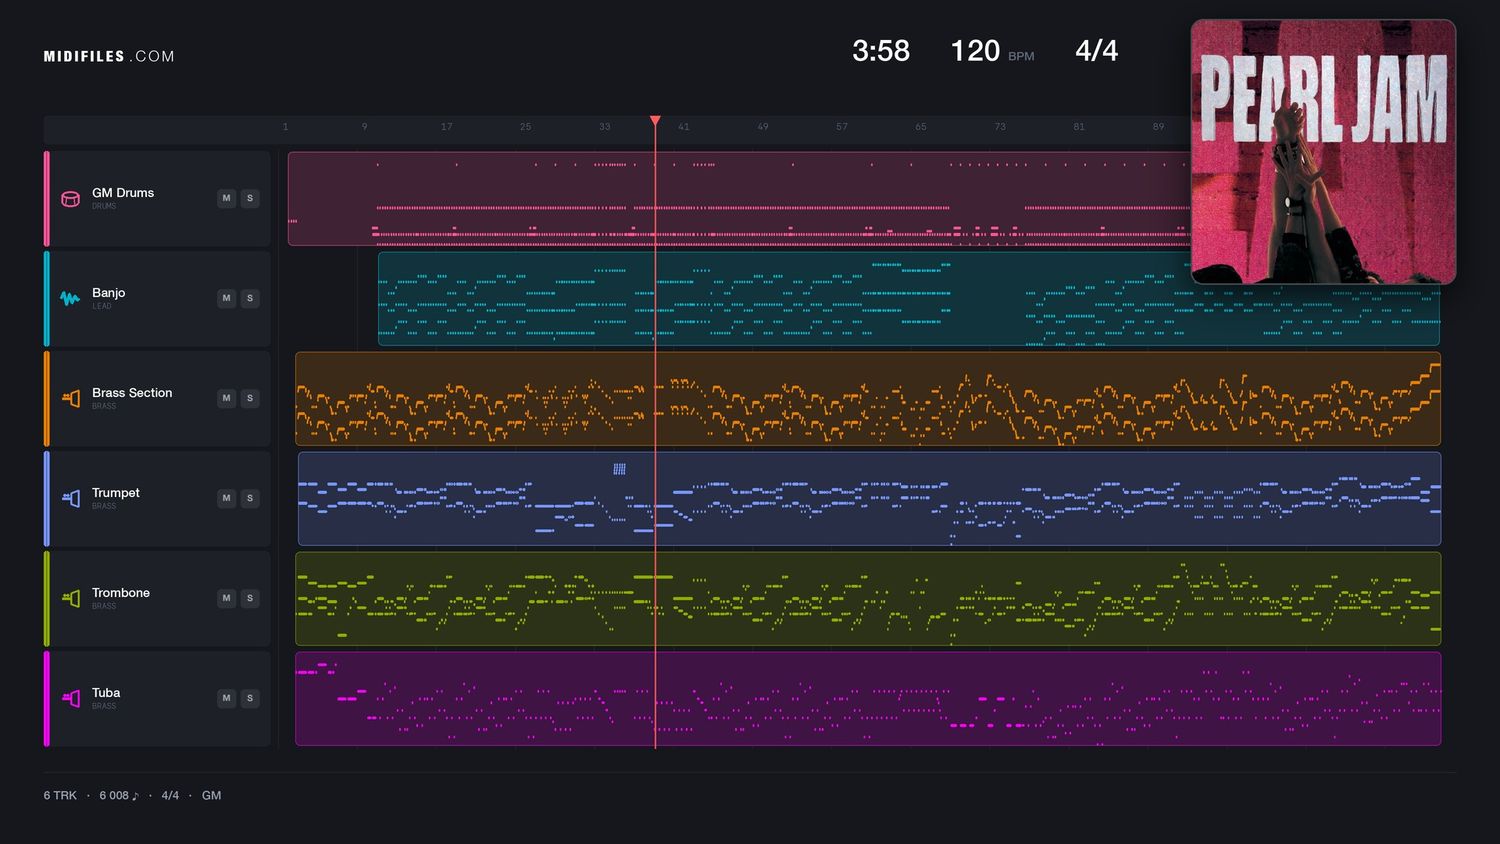The image size is (1500, 844).
Task: Click the GM label in the footer
Action: 211,796
